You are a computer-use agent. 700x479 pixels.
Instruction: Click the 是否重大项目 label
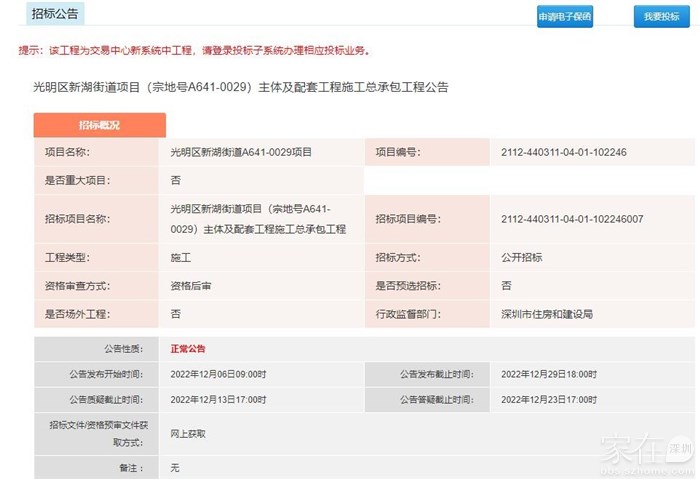[77, 180]
